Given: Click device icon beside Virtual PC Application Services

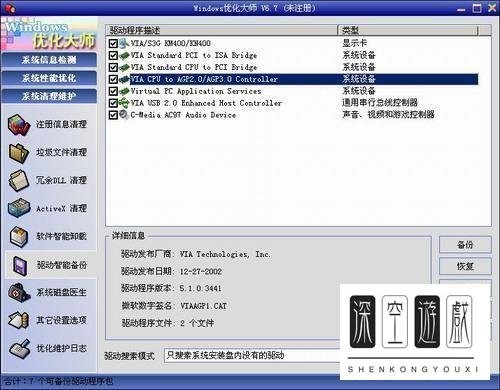Looking at the screenshot, I should [124, 91].
